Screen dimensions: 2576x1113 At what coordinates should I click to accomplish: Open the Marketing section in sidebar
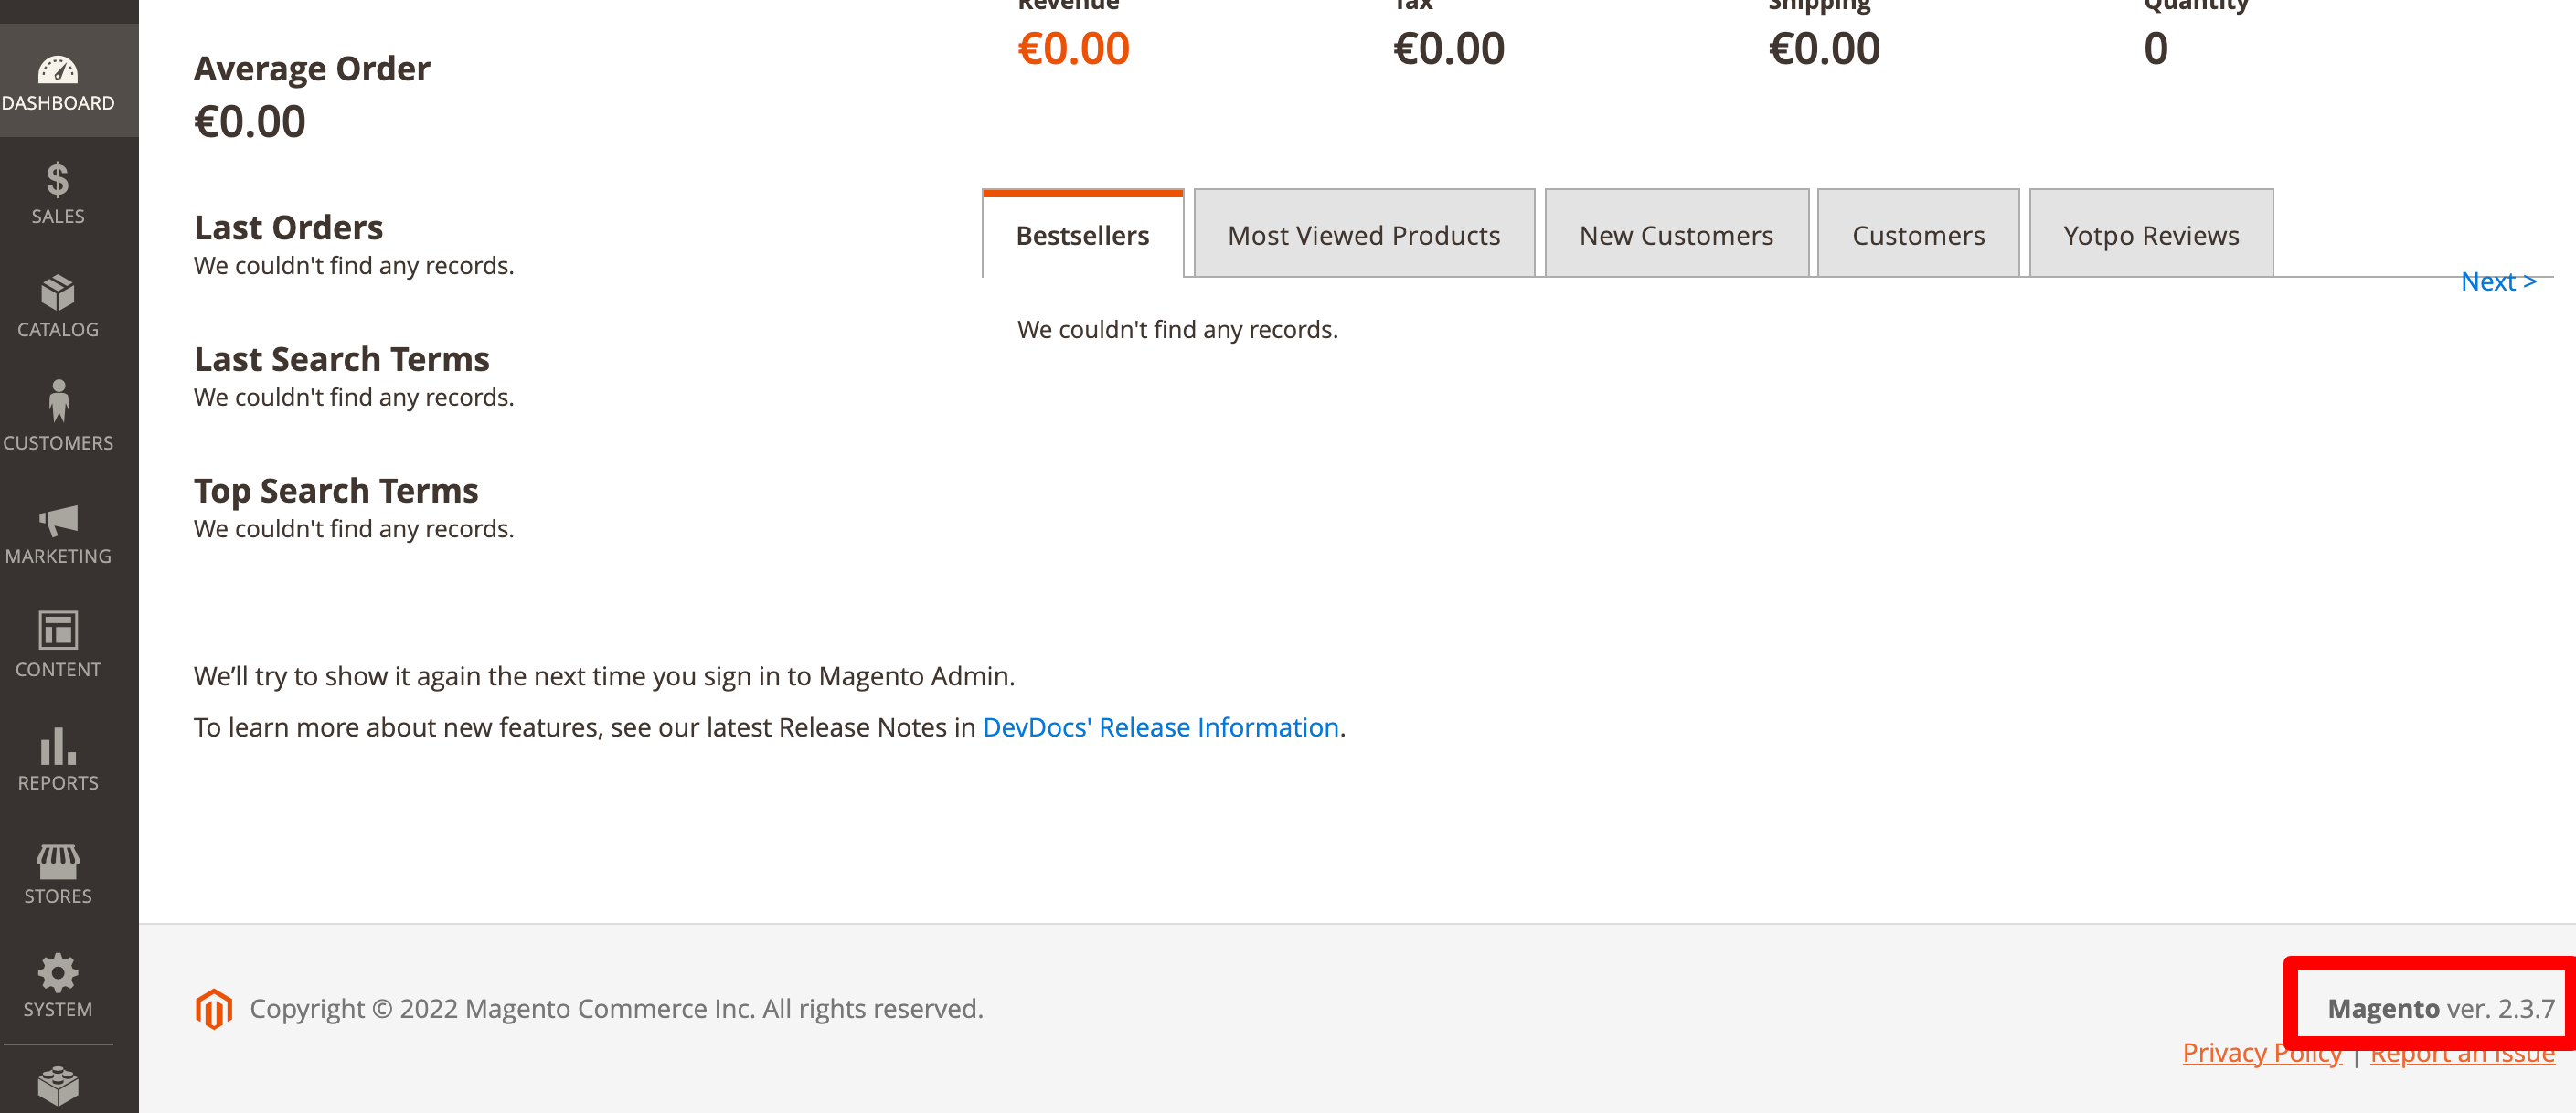coord(57,533)
